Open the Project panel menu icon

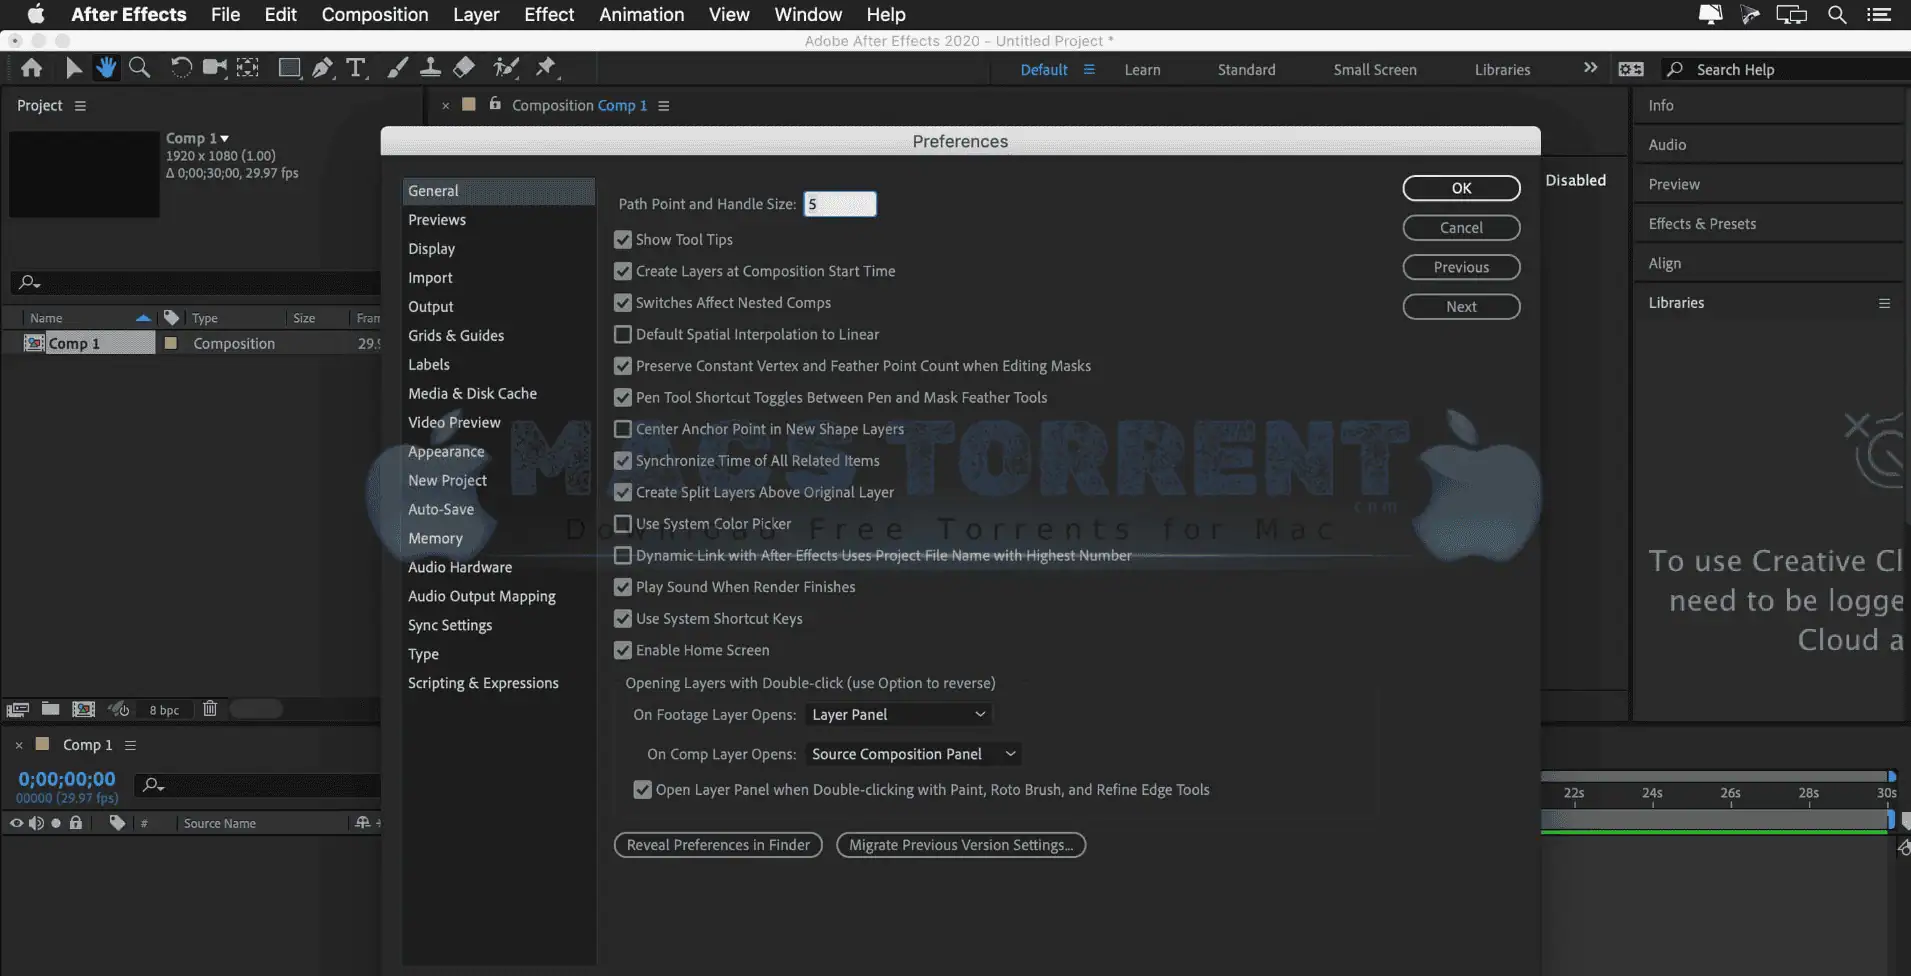click(x=80, y=106)
